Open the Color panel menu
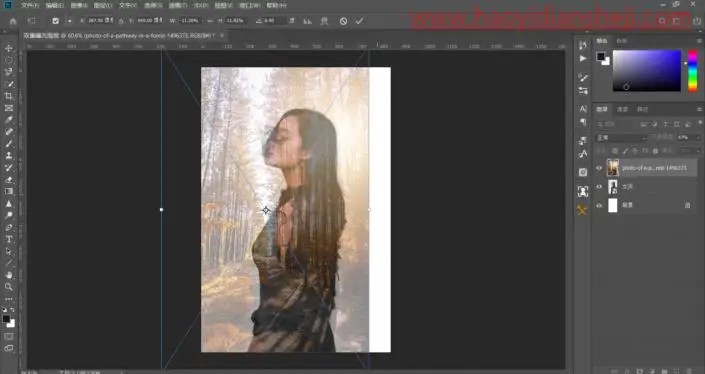 coord(699,41)
